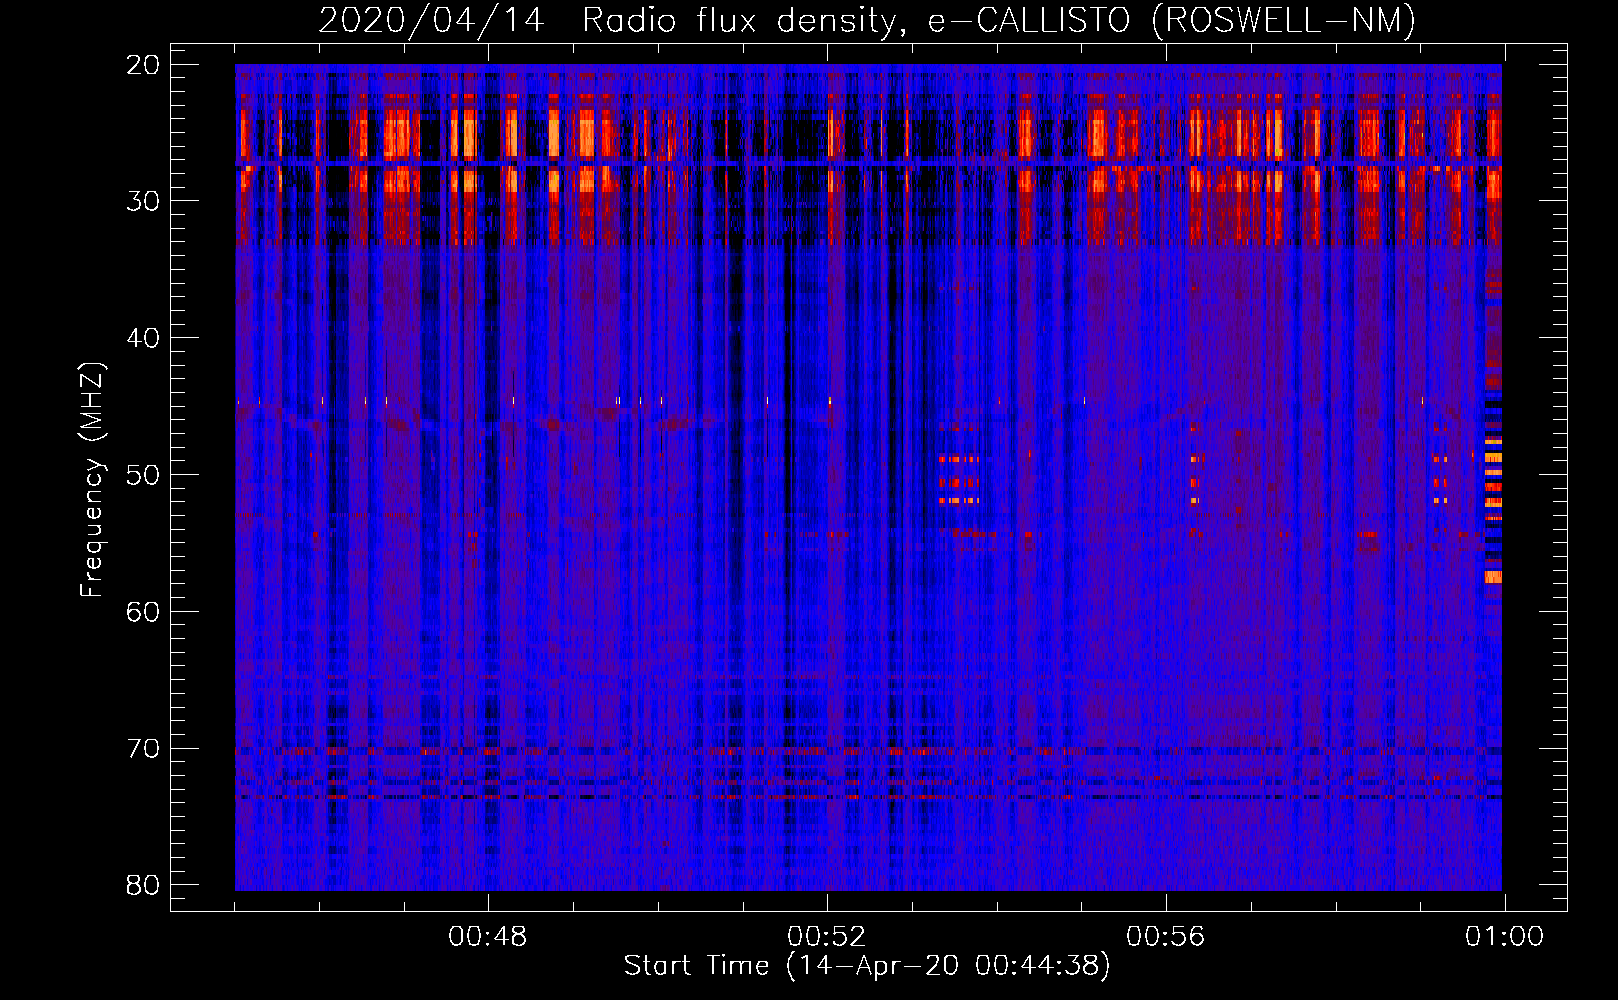Click the Start Time x-axis label
The width and height of the screenshot is (1618, 1000).
(866, 966)
